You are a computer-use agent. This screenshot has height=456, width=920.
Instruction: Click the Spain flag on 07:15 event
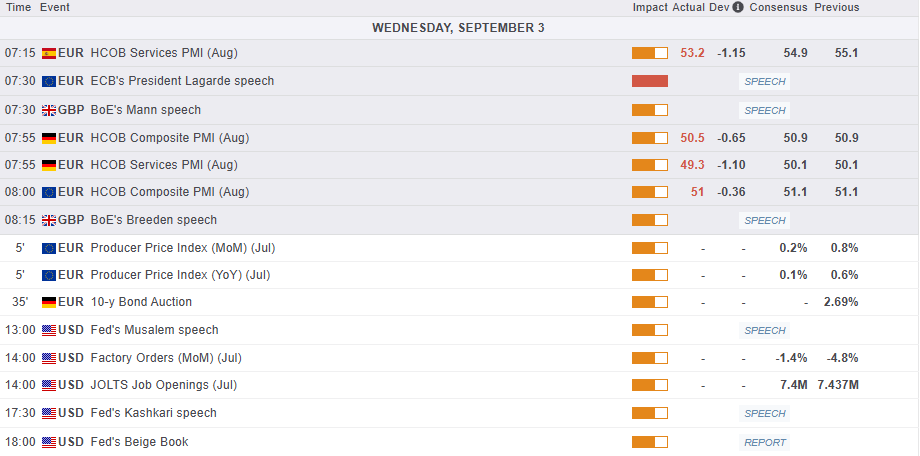pyautogui.click(x=48, y=53)
